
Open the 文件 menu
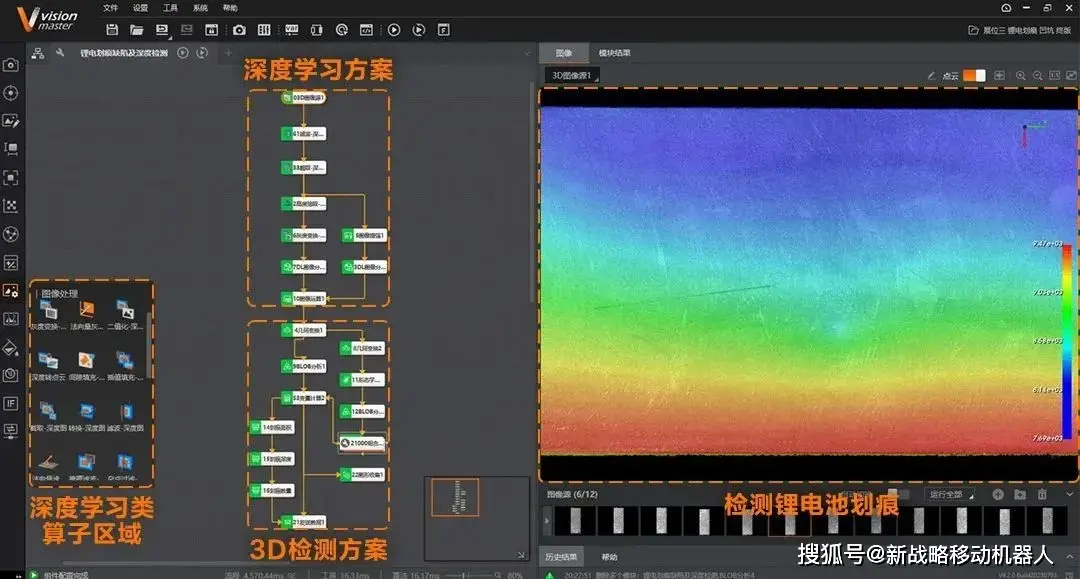coord(110,8)
